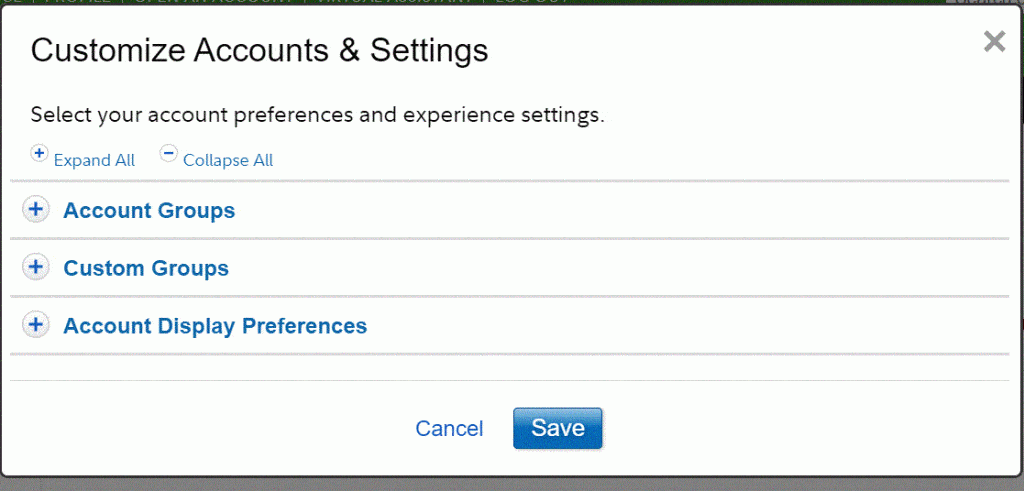Click the Collapse All link

(228, 161)
